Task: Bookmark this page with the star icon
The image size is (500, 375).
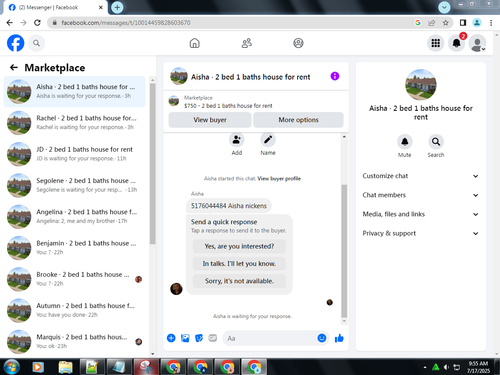Action: coord(446,23)
